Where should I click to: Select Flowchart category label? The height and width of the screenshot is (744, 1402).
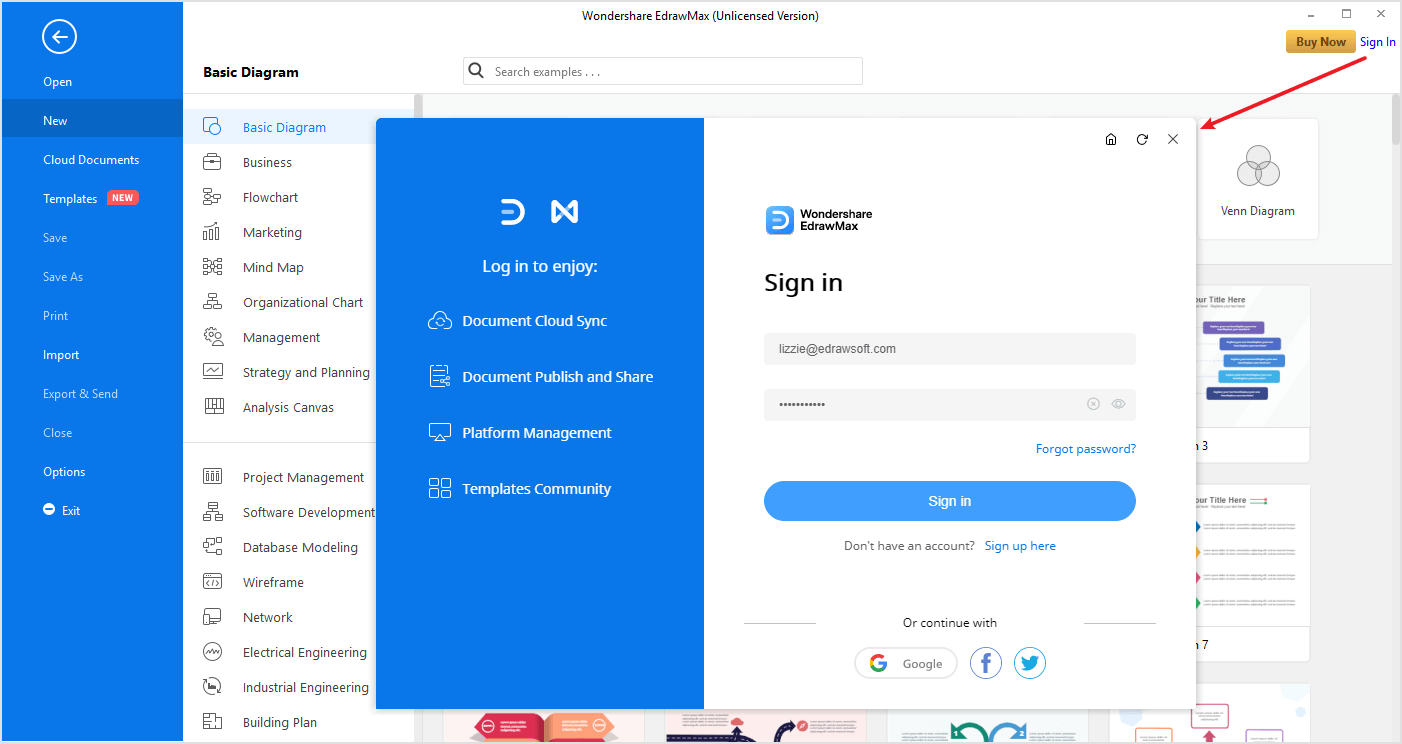click(271, 197)
